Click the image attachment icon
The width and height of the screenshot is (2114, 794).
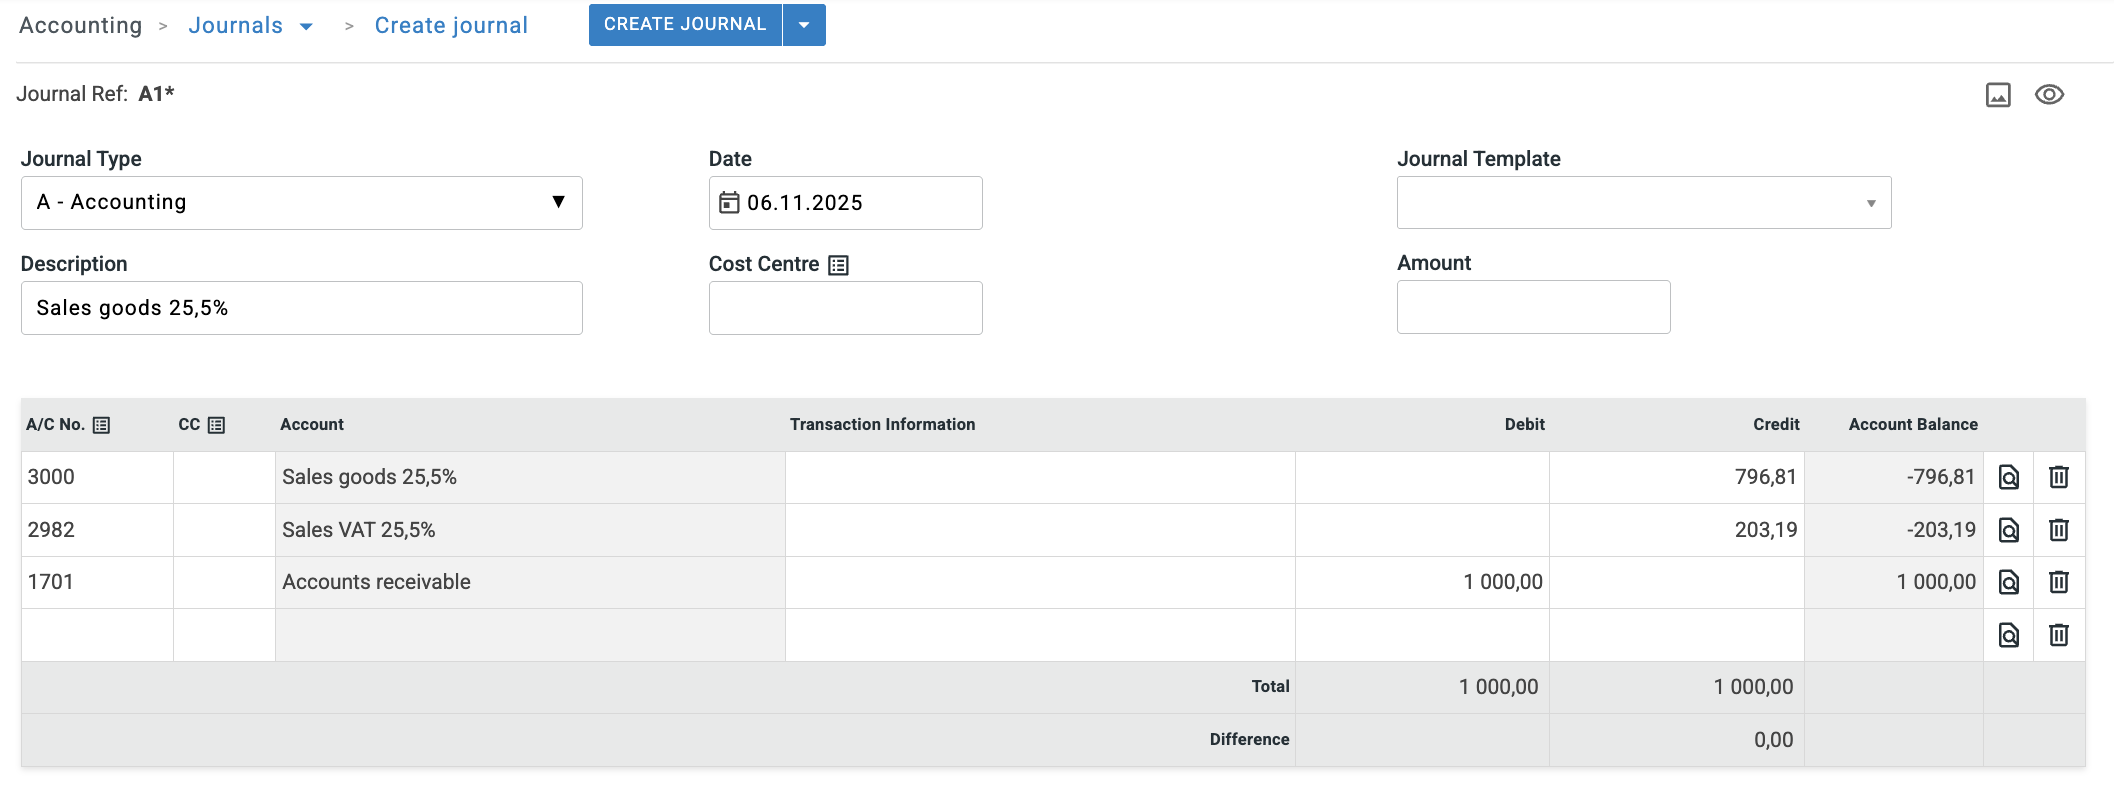[x=1997, y=95]
